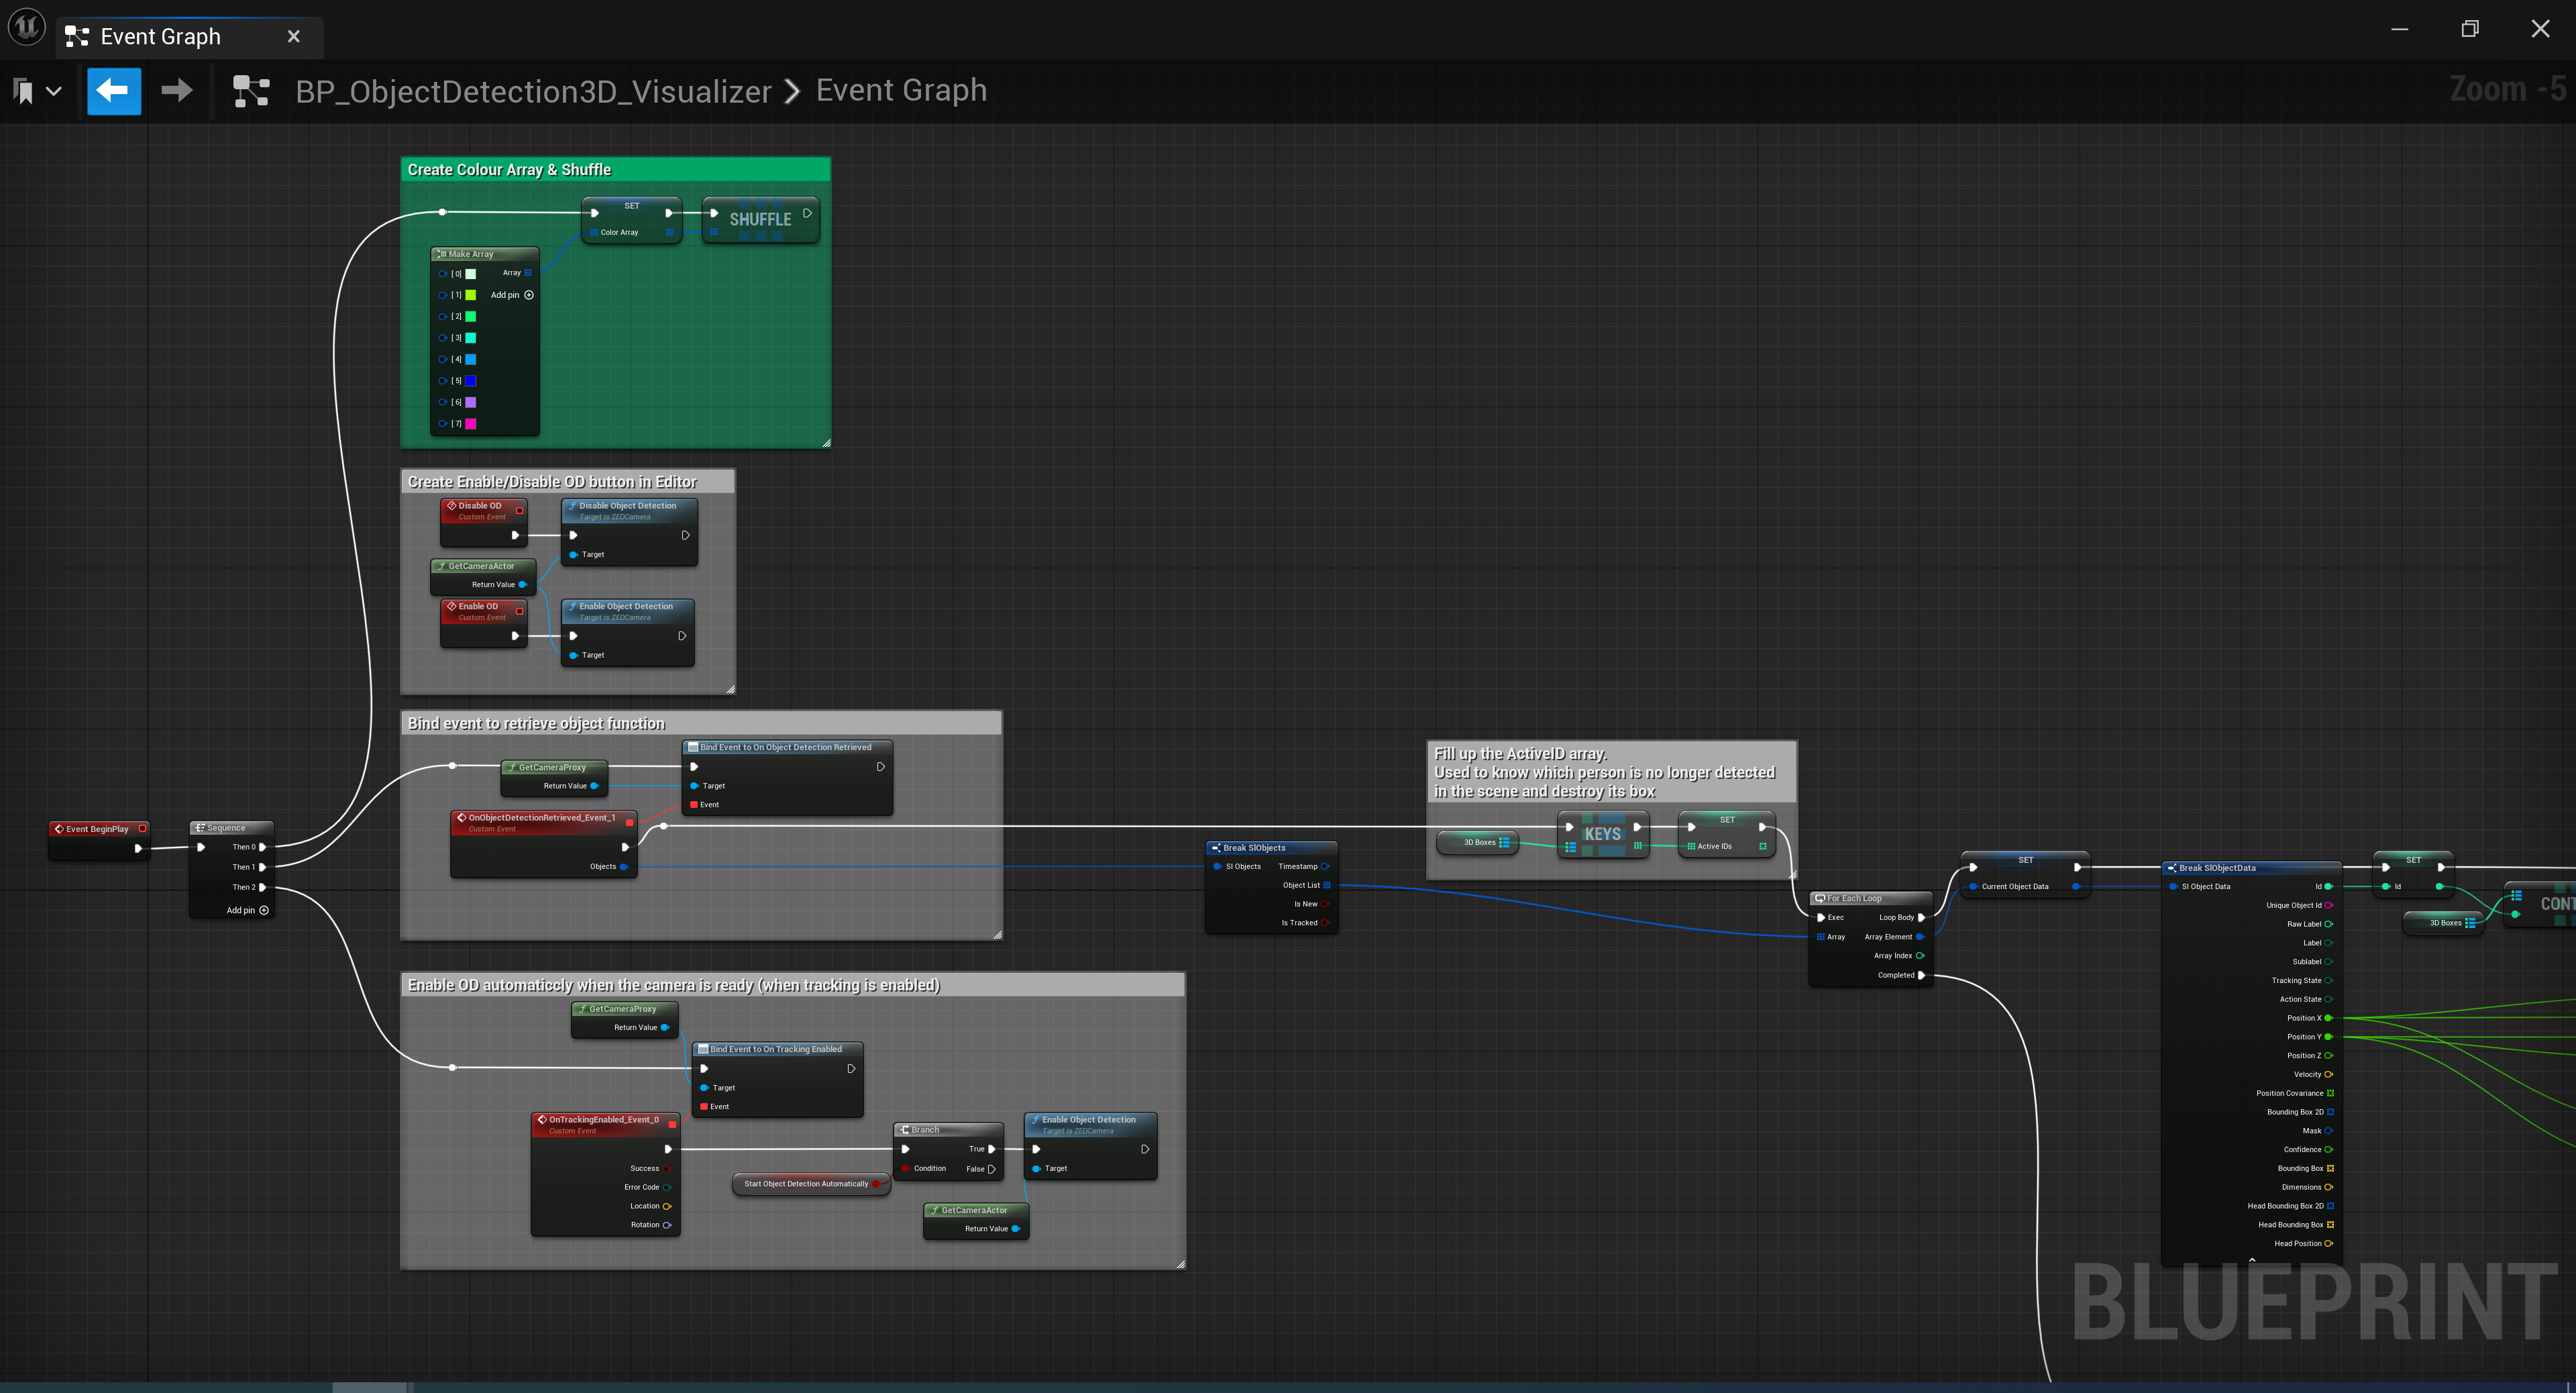Select the Event Graph tab

point(160,37)
